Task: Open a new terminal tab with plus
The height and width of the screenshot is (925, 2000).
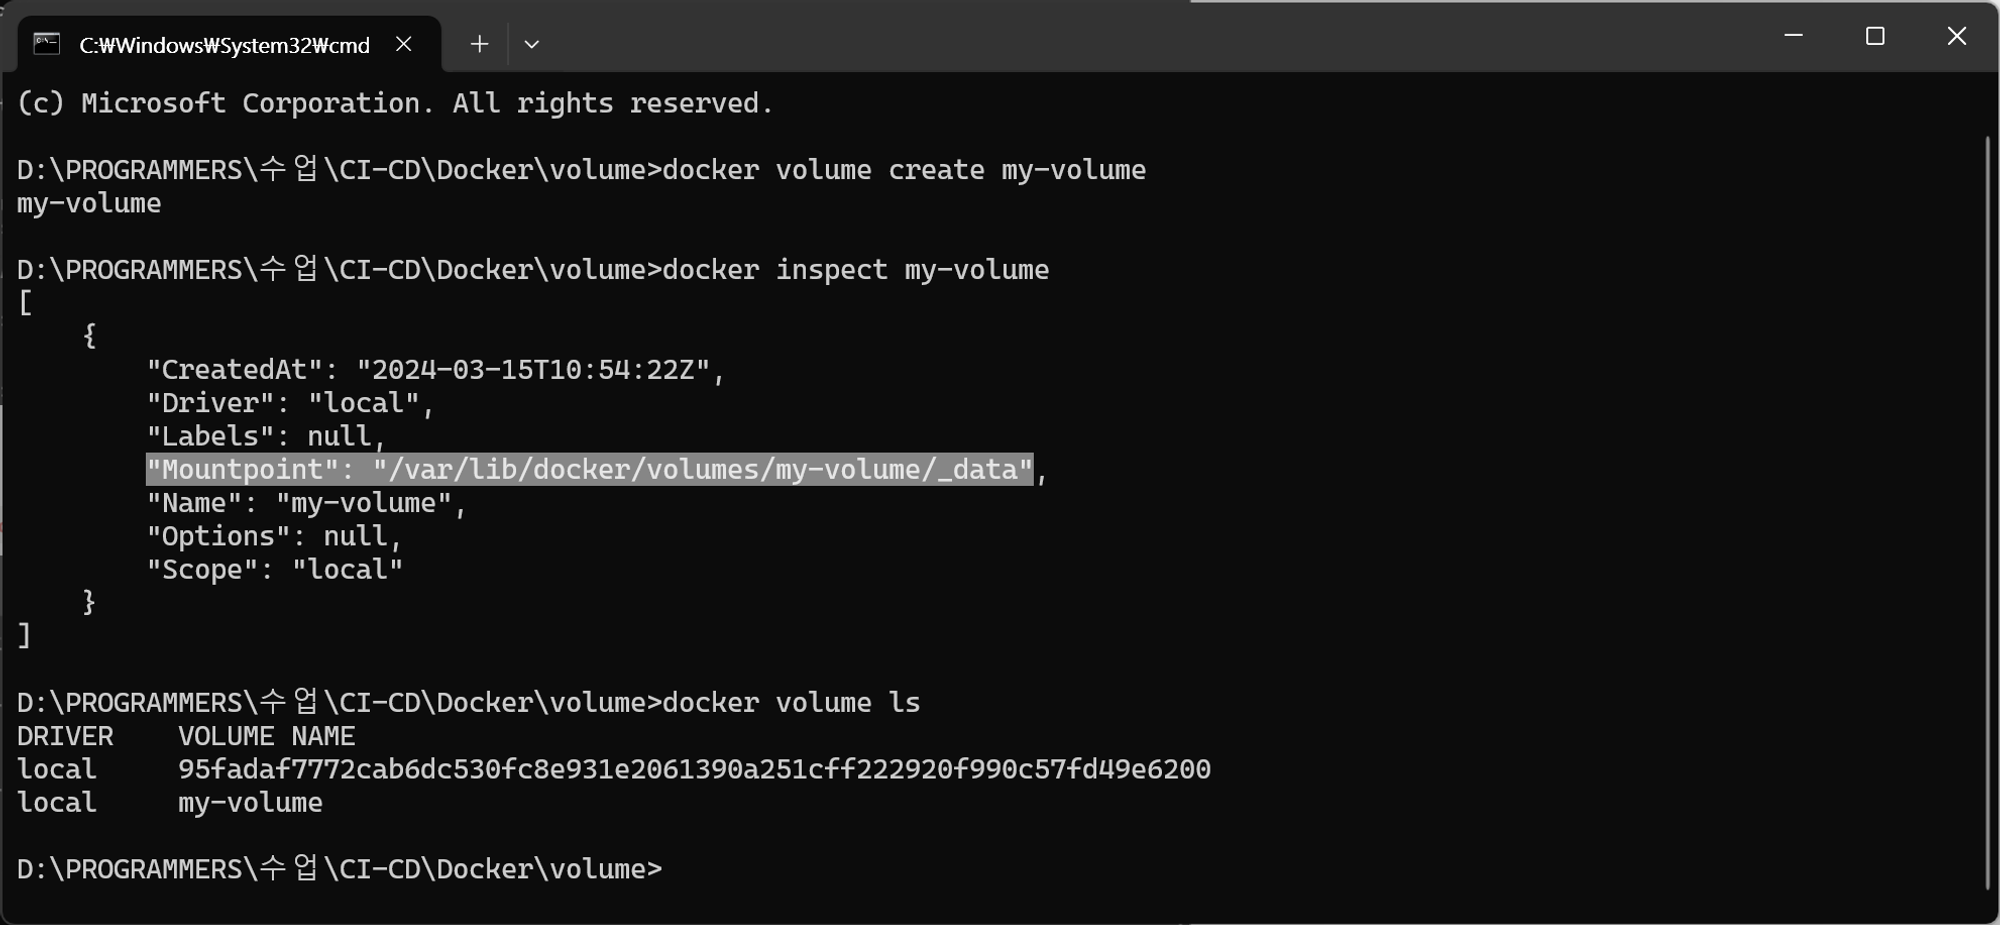Action: tap(479, 44)
